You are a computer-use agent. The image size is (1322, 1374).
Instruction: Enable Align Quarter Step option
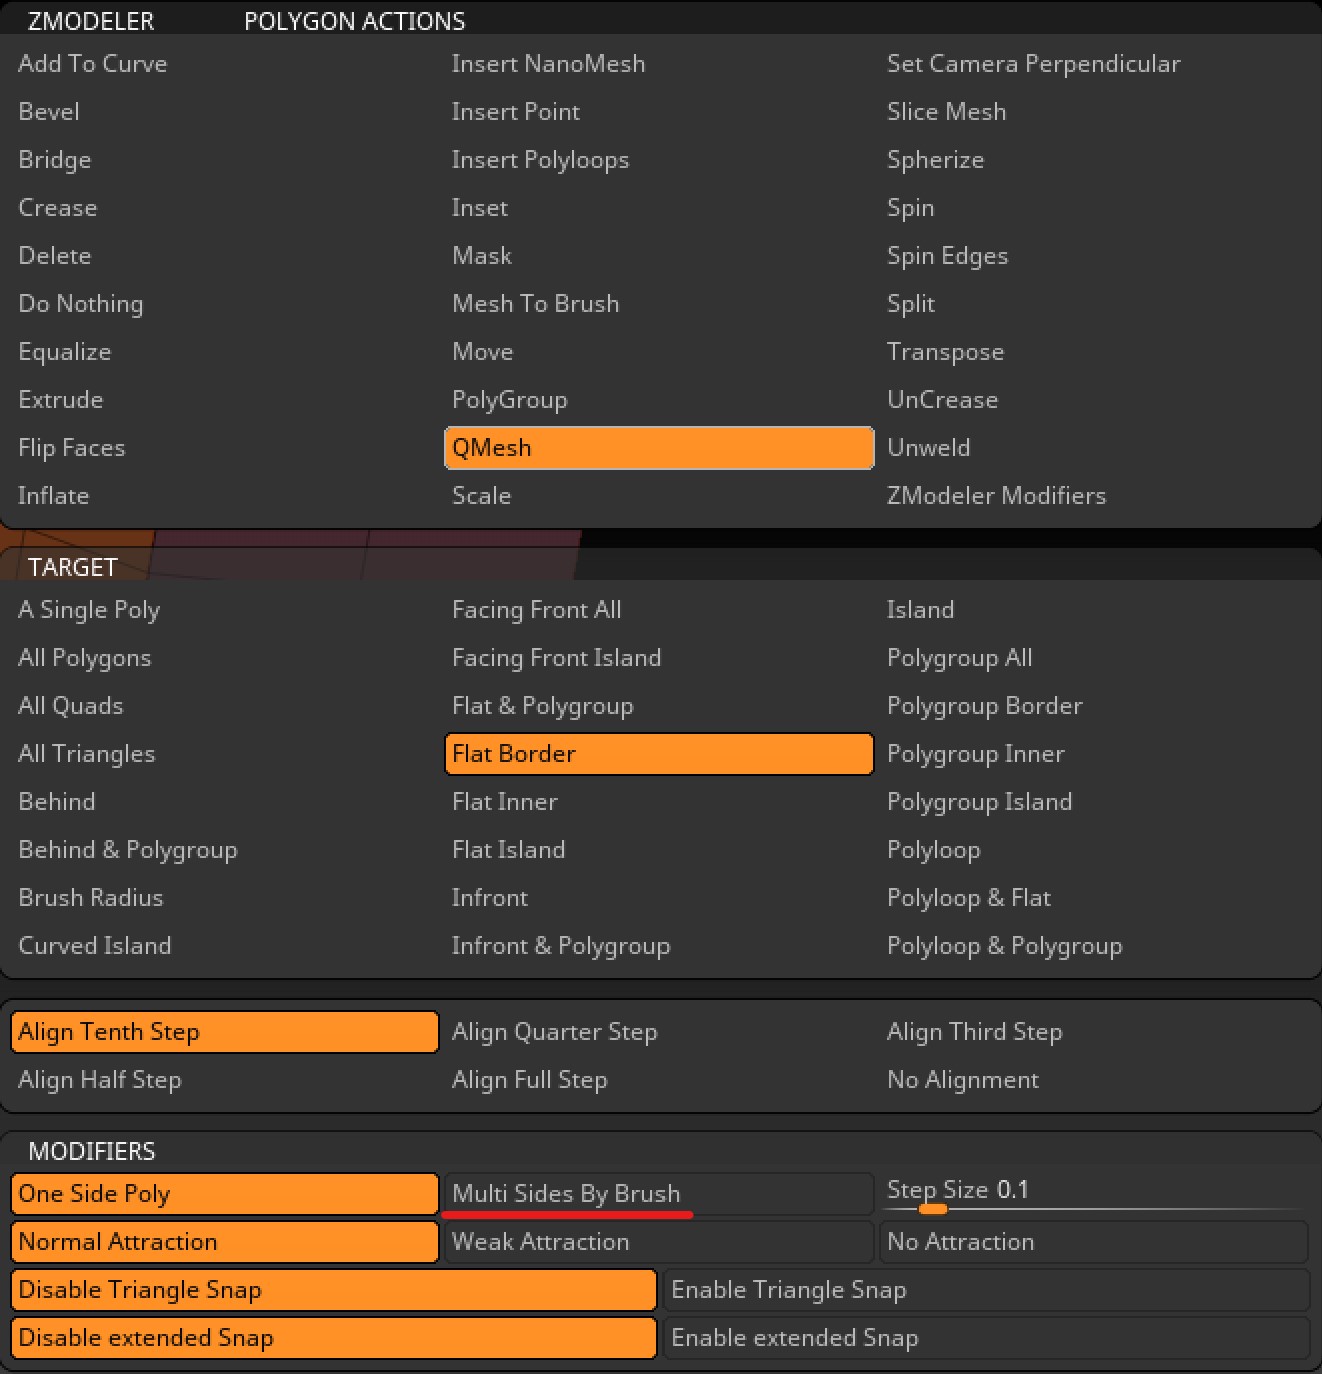click(x=554, y=1031)
